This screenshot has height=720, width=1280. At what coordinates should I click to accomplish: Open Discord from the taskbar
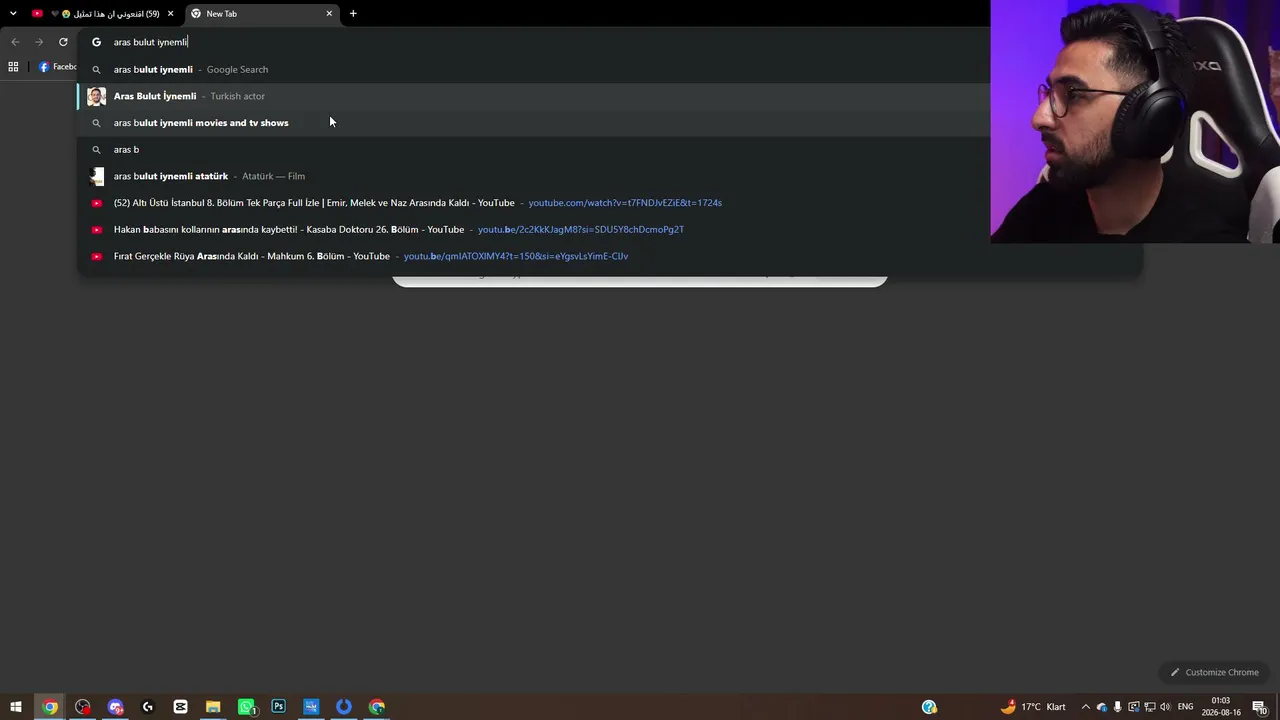(x=115, y=707)
